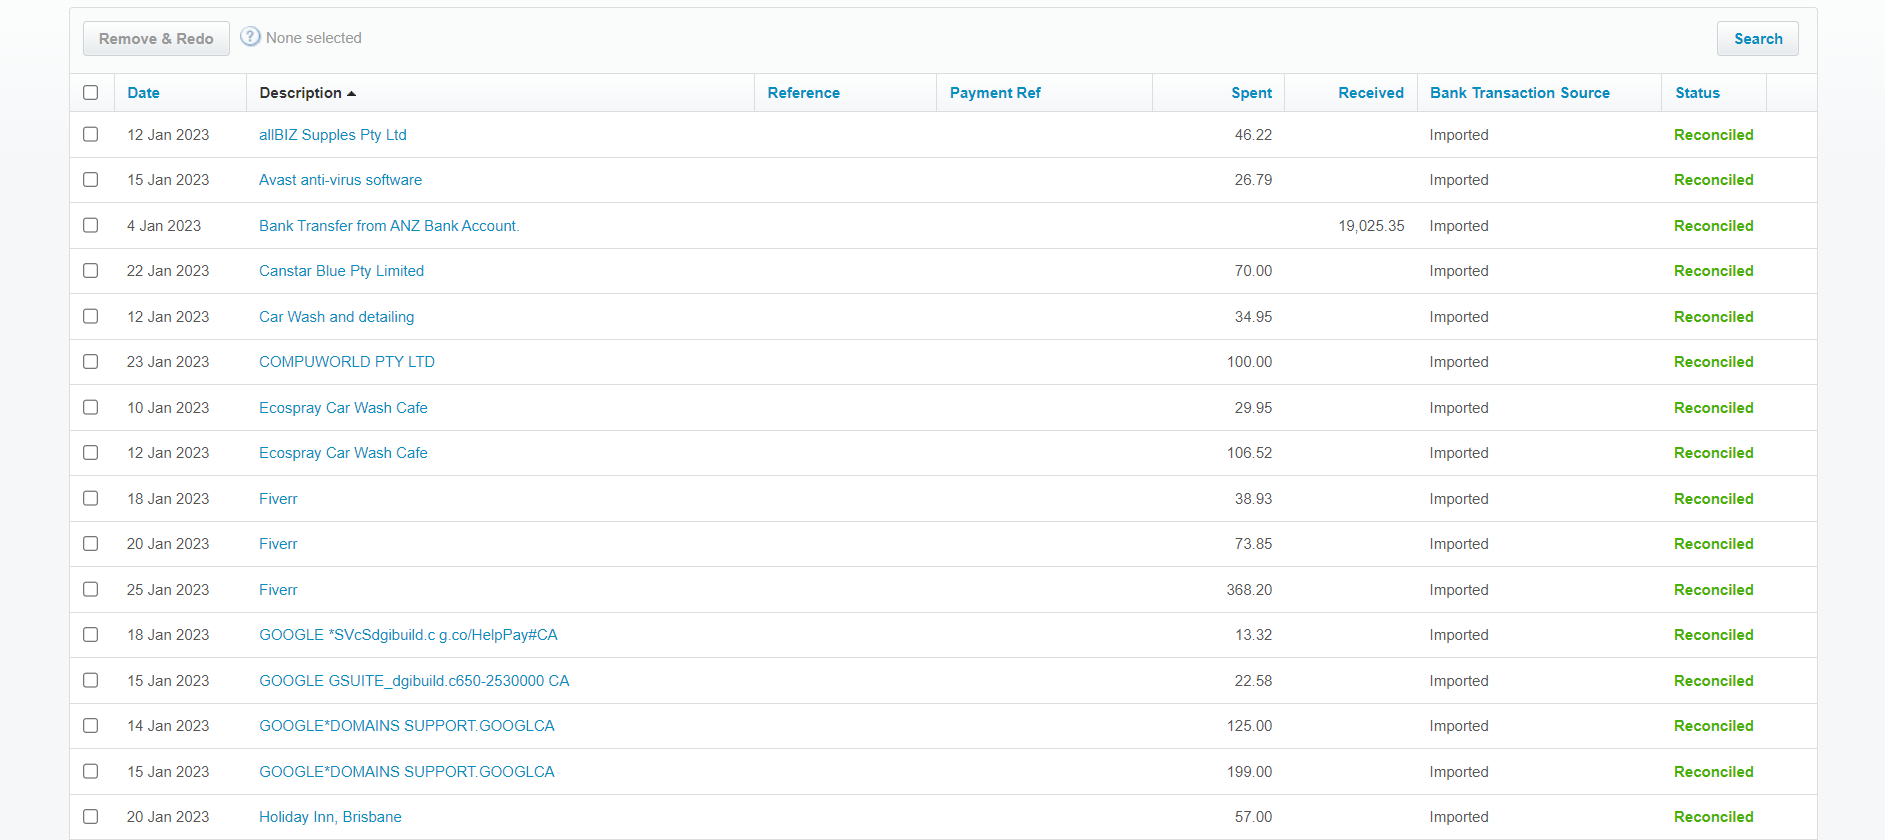
Task: Check the Fiverr 368.20 row checkbox
Action: click(x=91, y=589)
